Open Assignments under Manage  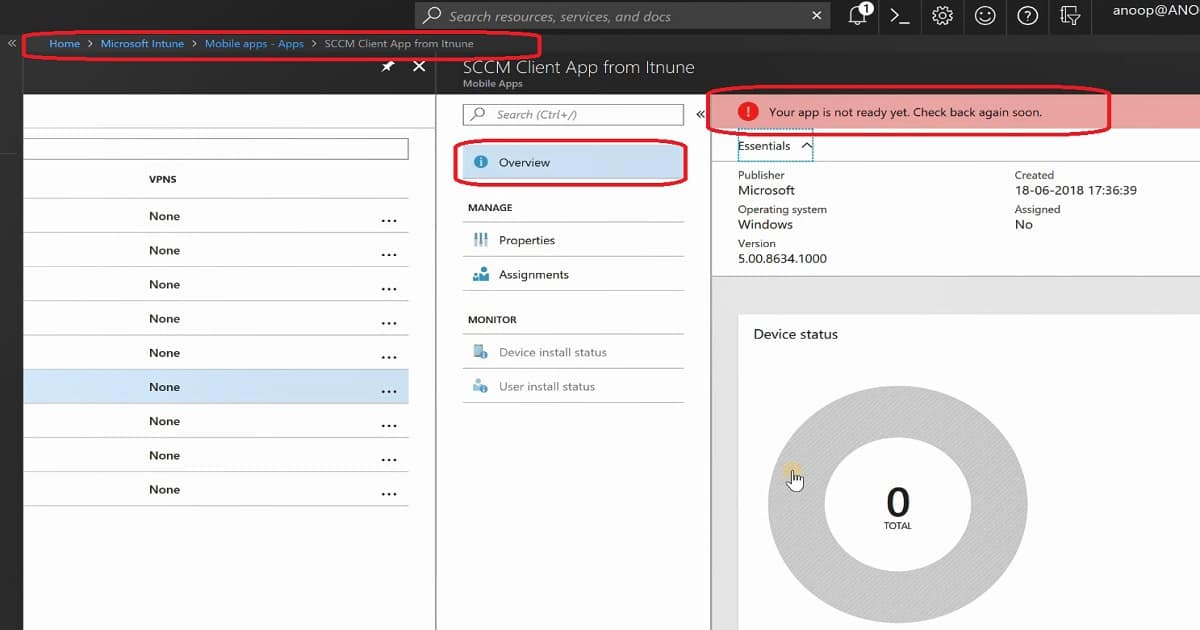pos(573,274)
